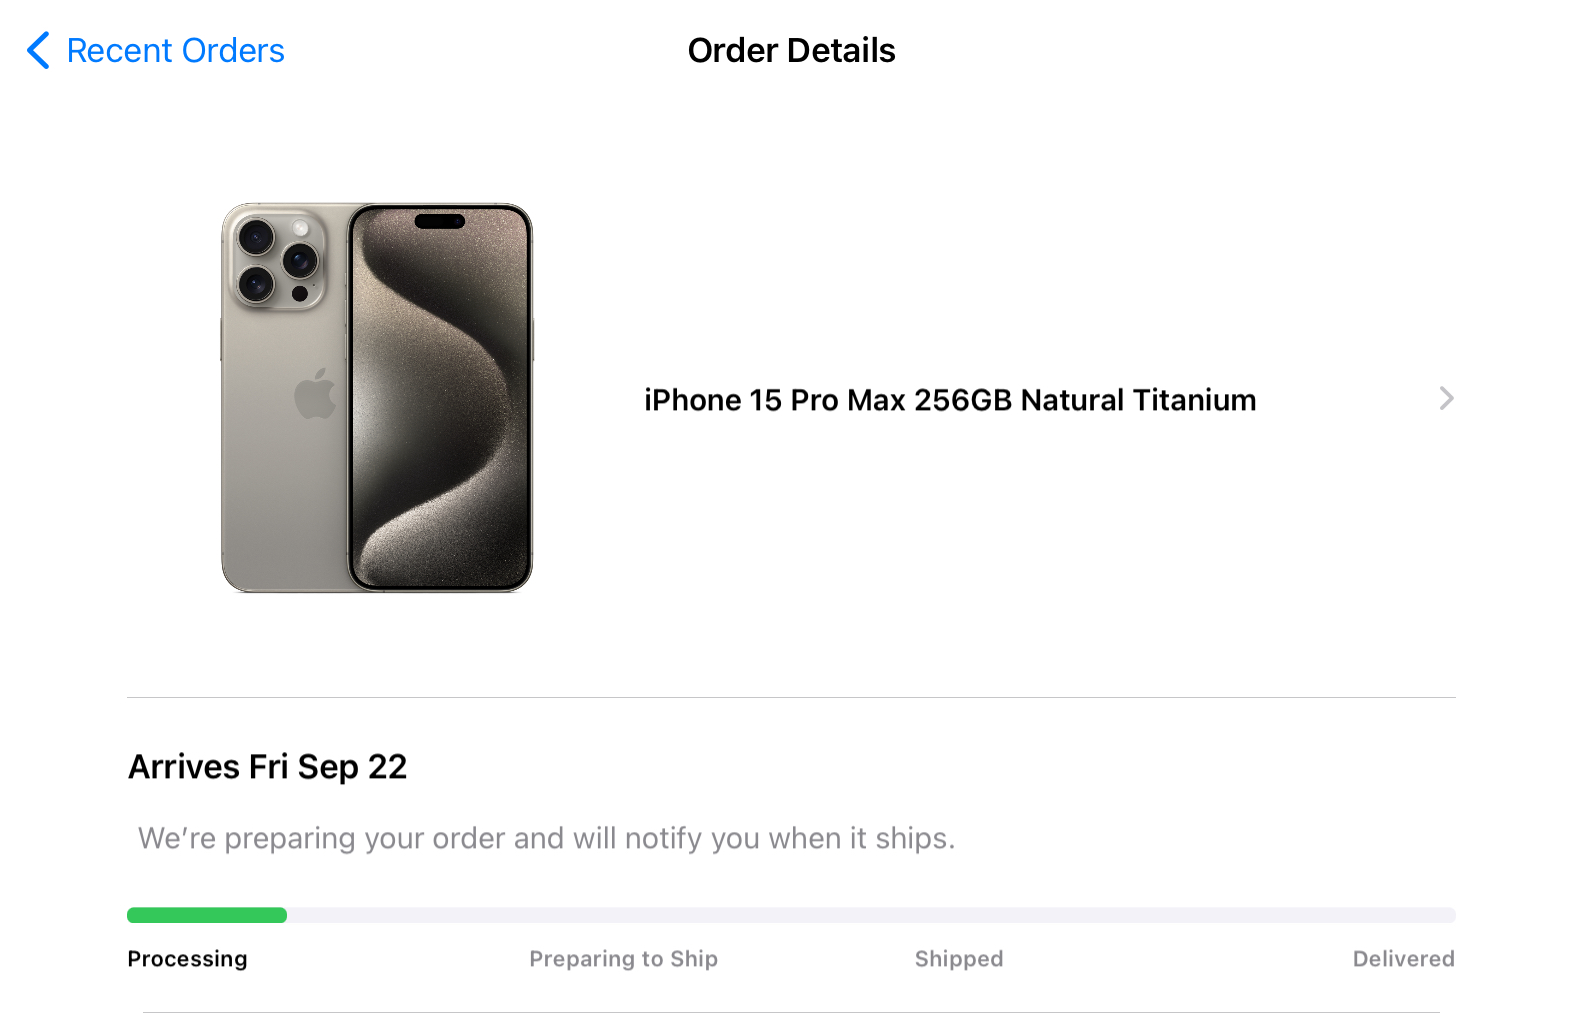Click the Order Details page title

pyautogui.click(x=791, y=50)
